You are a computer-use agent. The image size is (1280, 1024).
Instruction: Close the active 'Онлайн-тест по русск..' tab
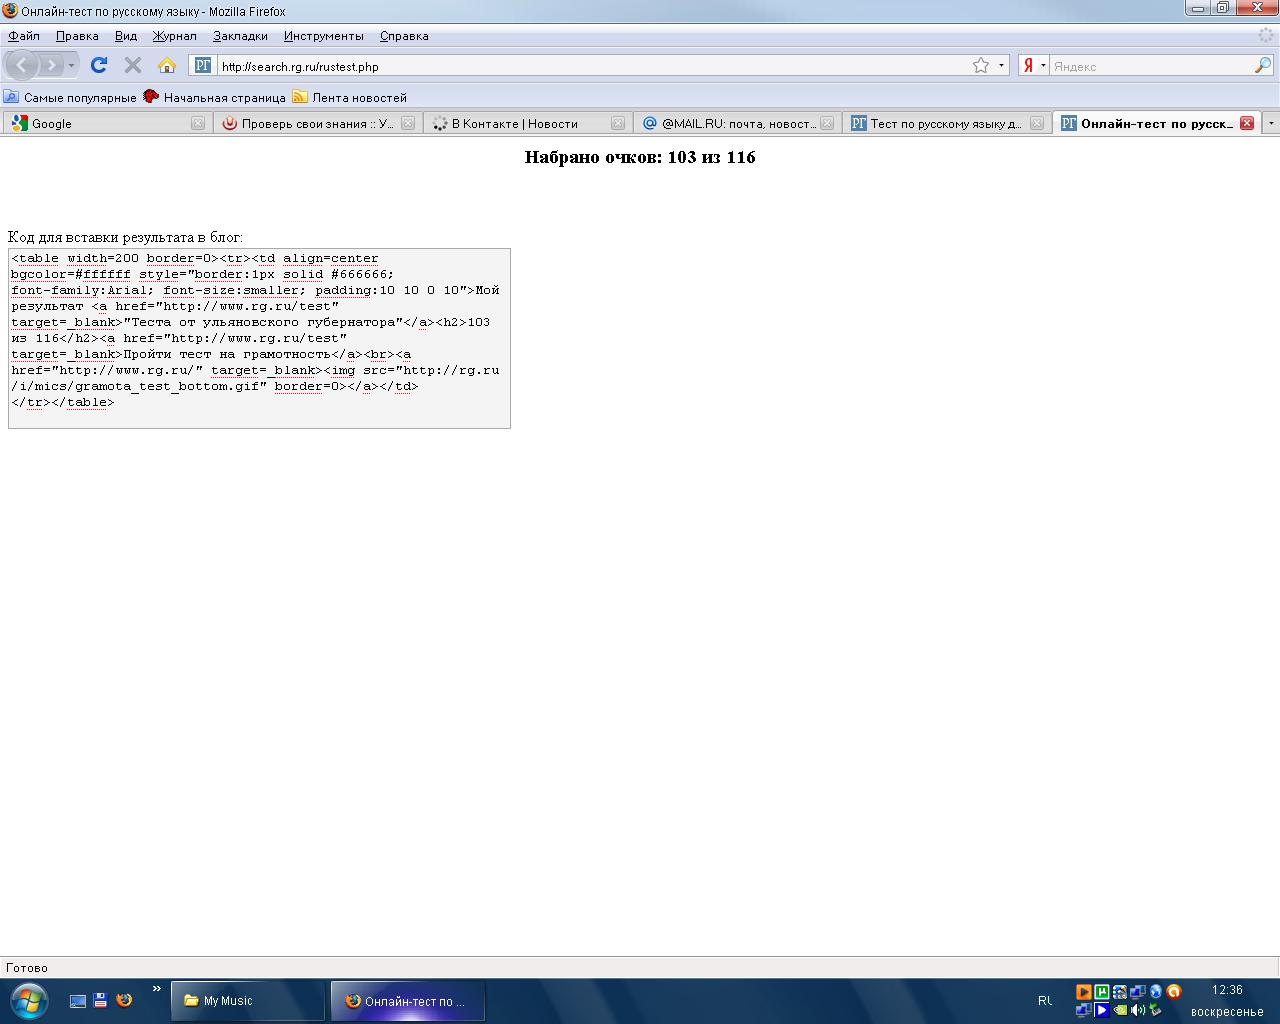[1247, 123]
